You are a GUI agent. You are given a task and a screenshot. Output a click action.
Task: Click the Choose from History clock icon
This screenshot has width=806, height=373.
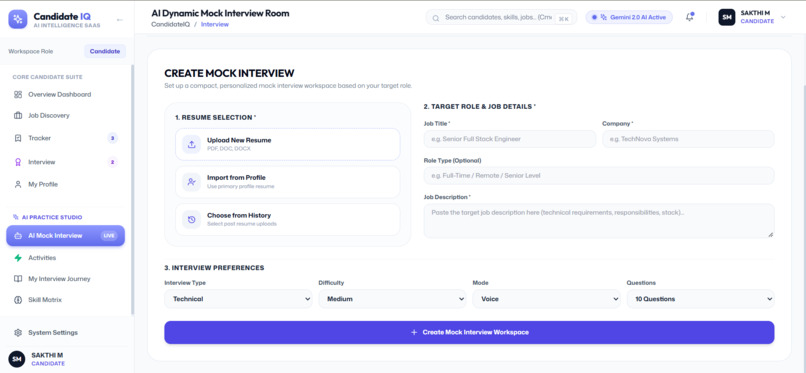coord(192,219)
